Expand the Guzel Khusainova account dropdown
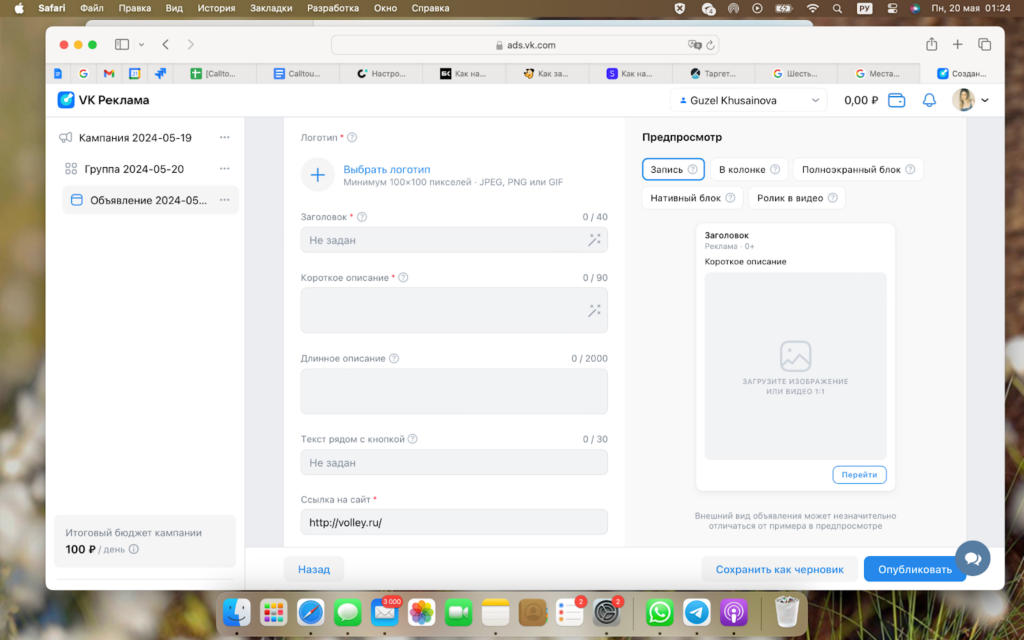The height and width of the screenshot is (640, 1024). [x=748, y=100]
